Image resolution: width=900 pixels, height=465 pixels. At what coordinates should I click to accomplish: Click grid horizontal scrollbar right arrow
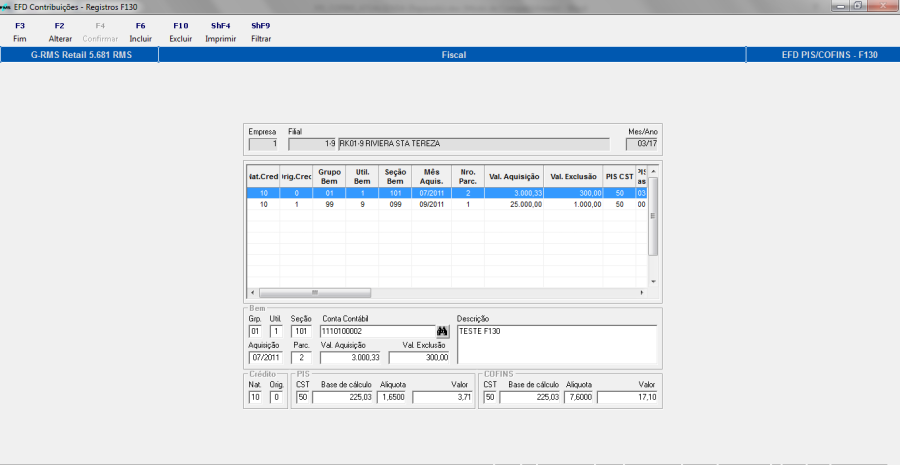pos(642,293)
